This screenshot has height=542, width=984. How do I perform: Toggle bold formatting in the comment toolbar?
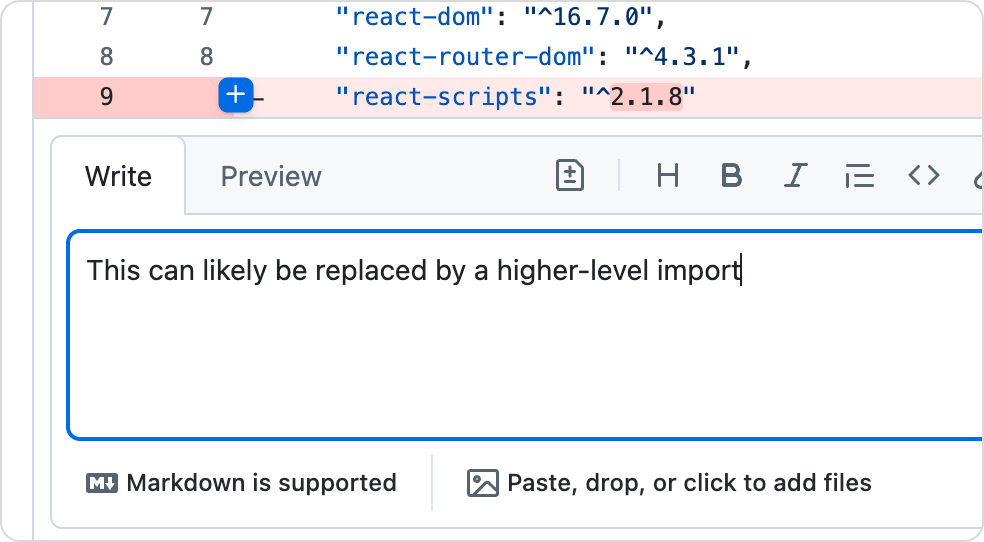731,176
